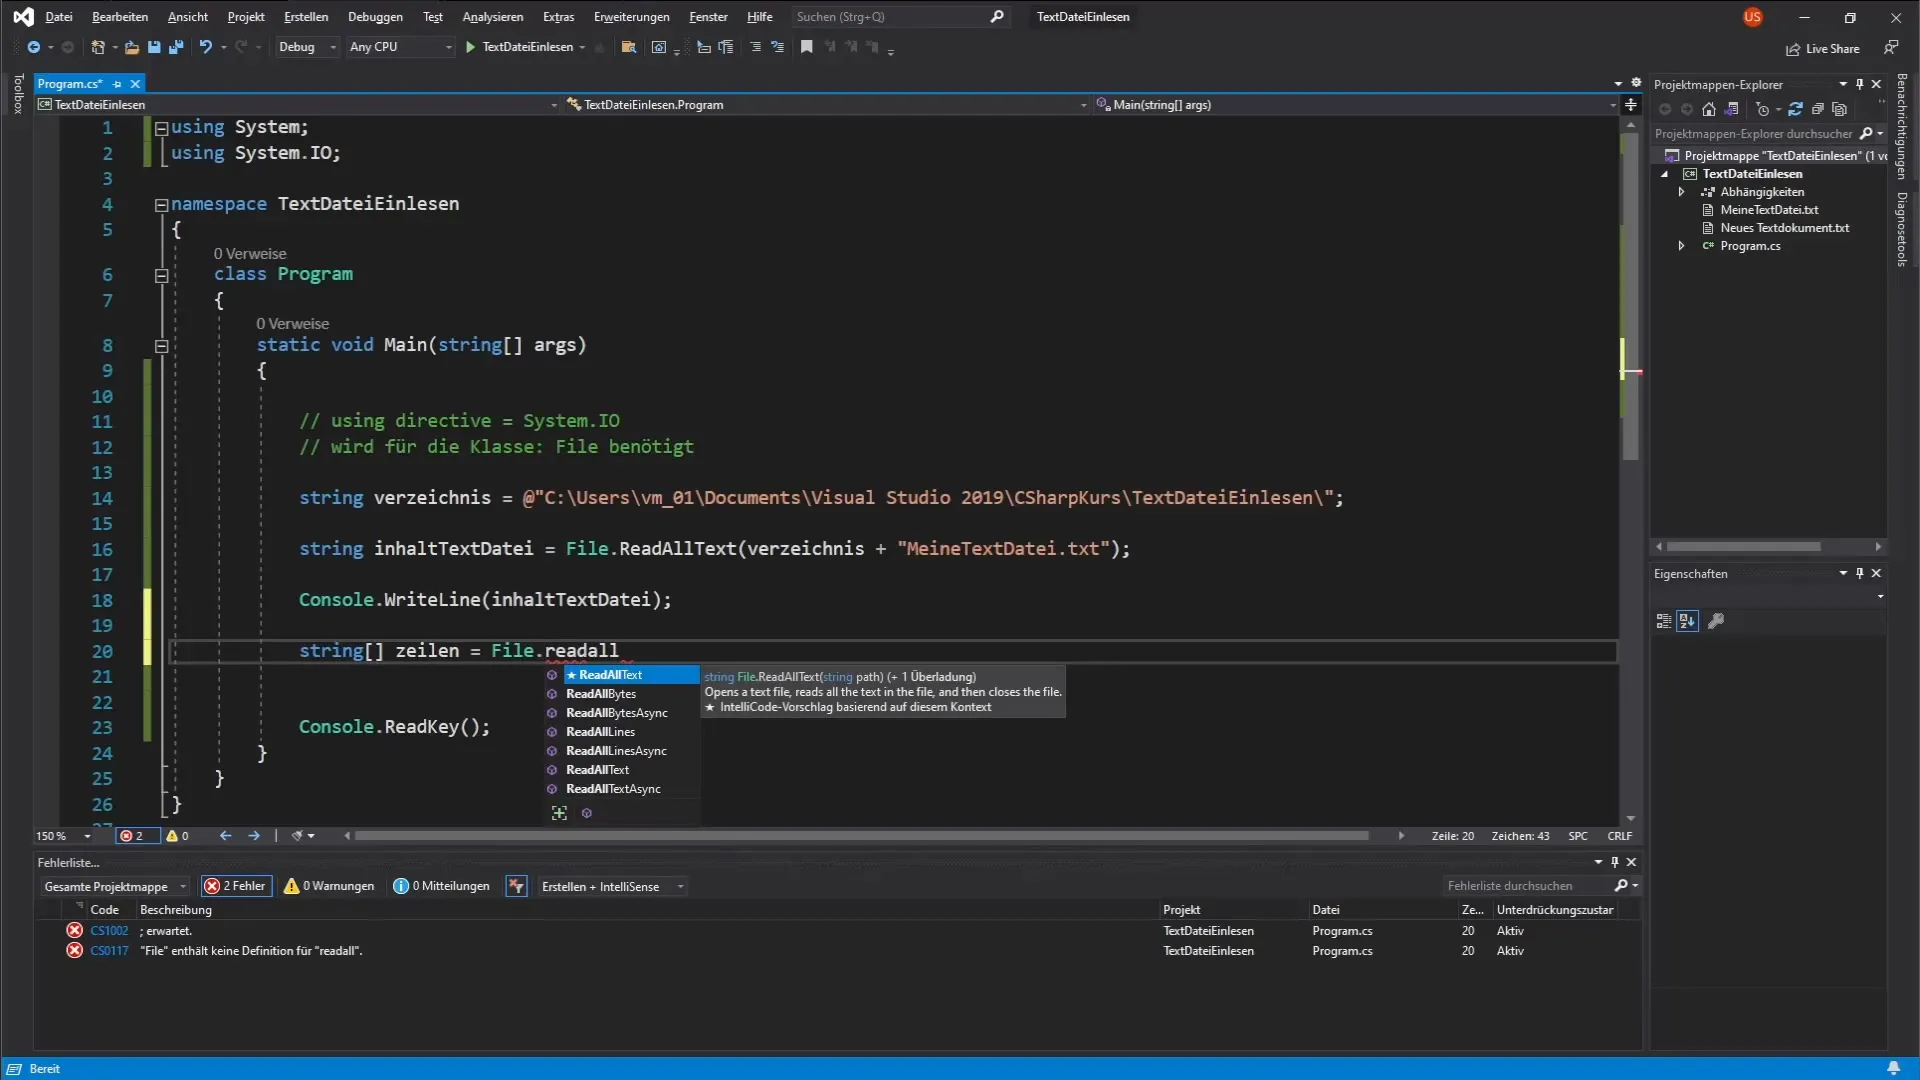
Task: Switch views icon in Projektmappen-Explorer toolbar
Action: 1732,109
